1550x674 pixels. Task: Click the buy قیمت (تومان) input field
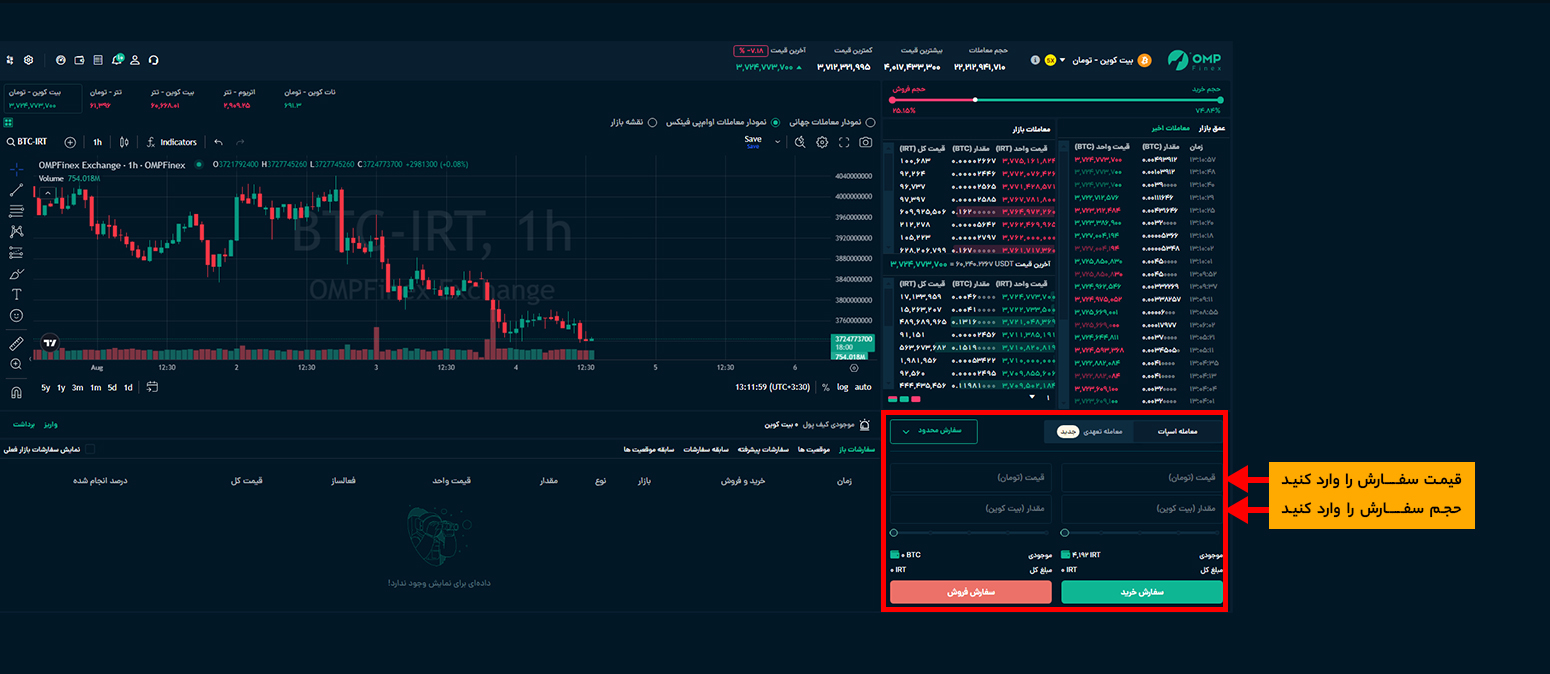point(1142,478)
